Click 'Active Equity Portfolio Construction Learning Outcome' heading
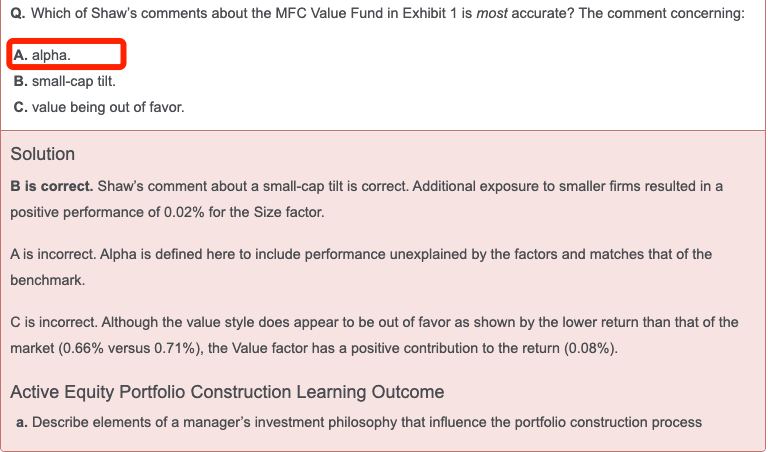768x452 pixels. [x=227, y=392]
